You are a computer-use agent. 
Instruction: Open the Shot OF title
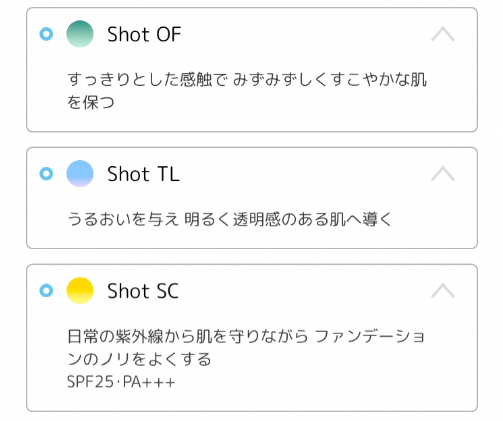point(144,34)
